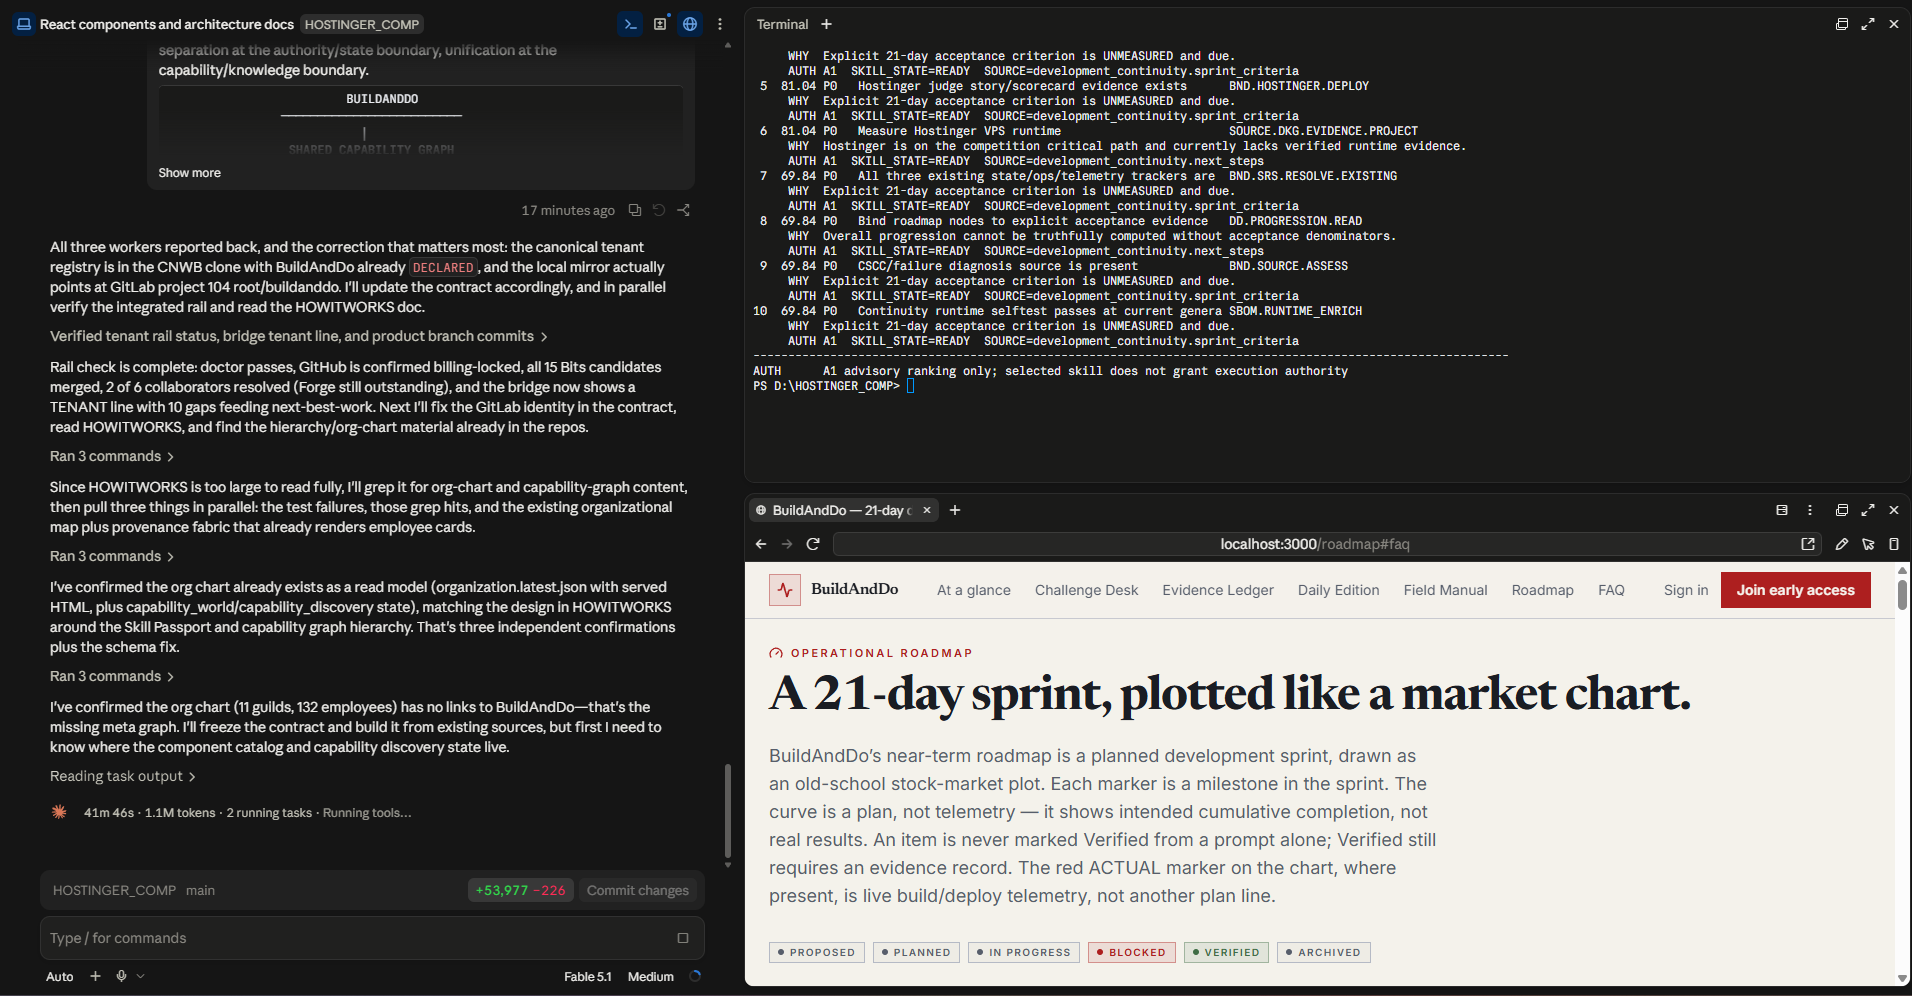The height and width of the screenshot is (996, 1912).
Task: Expand 'Verified tenant rail status' details
Action: [x=299, y=336]
